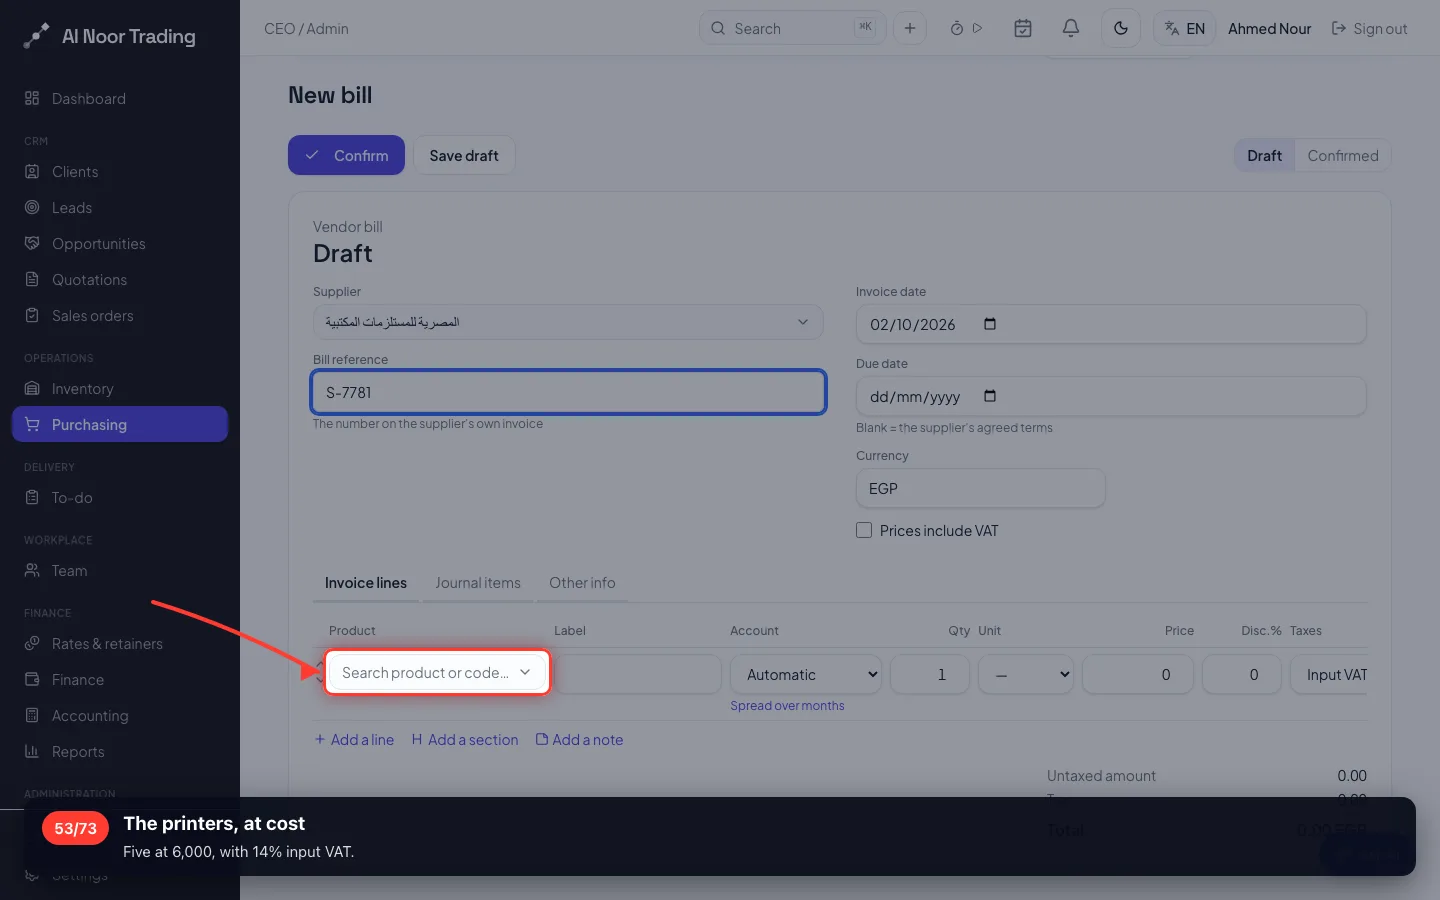Open Rates & retainers in sidebar
The image size is (1440, 900).
tap(120, 643)
